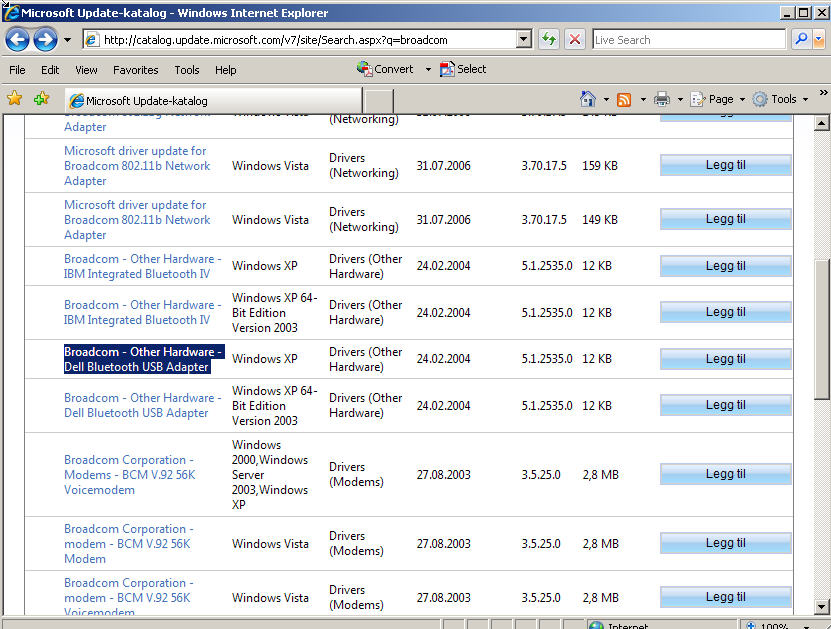Expand the address bar history dropdown
Image resolution: width=831 pixels, height=629 pixels.
tap(524, 40)
